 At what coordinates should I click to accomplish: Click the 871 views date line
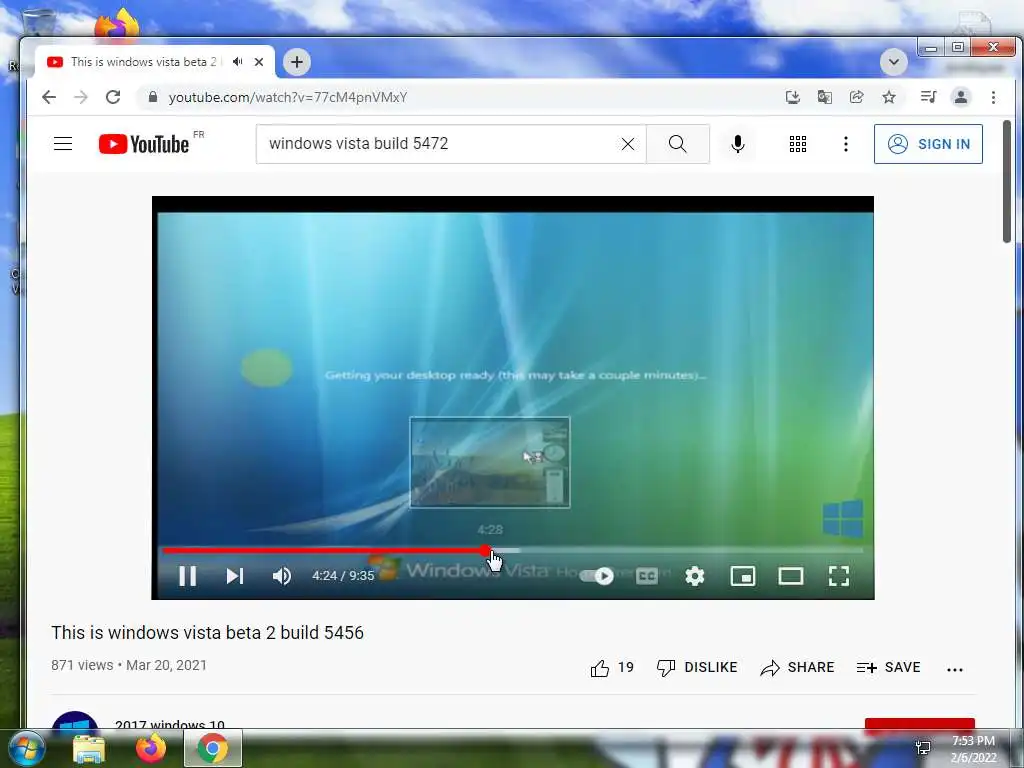[129, 665]
